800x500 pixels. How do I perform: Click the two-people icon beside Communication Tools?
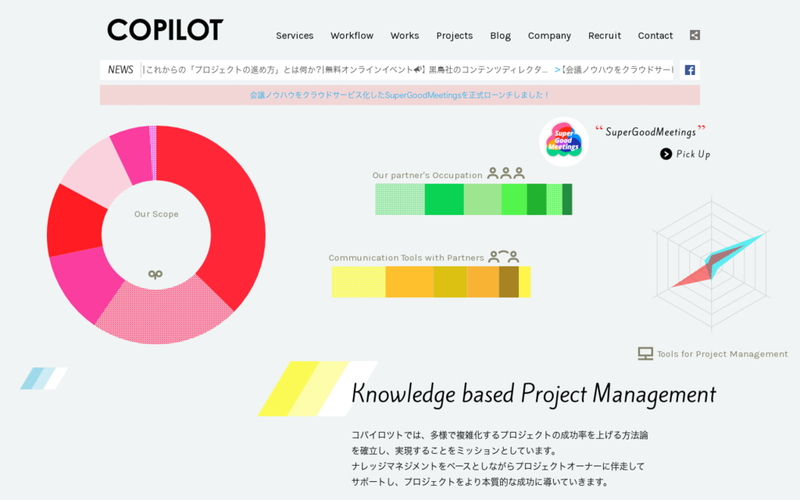[504, 256]
